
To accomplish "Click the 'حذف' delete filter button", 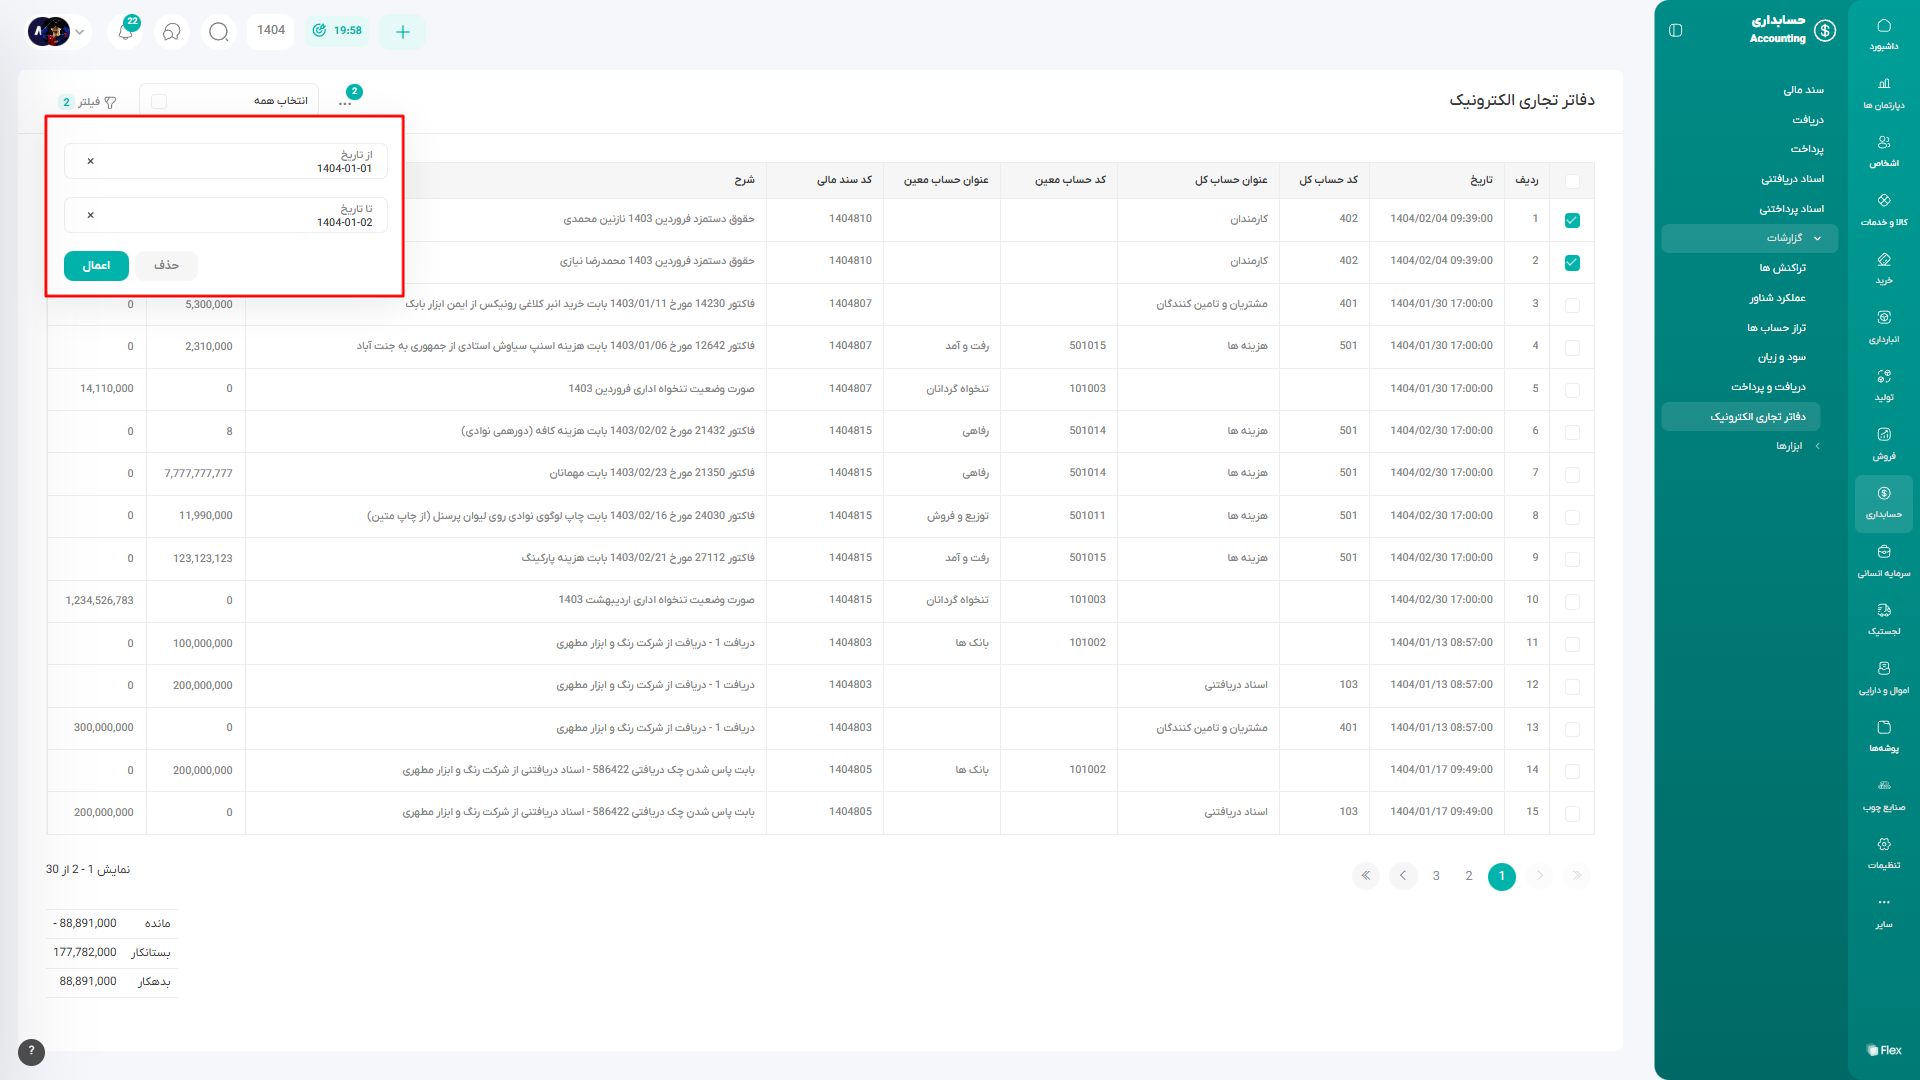I will [x=166, y=266].
